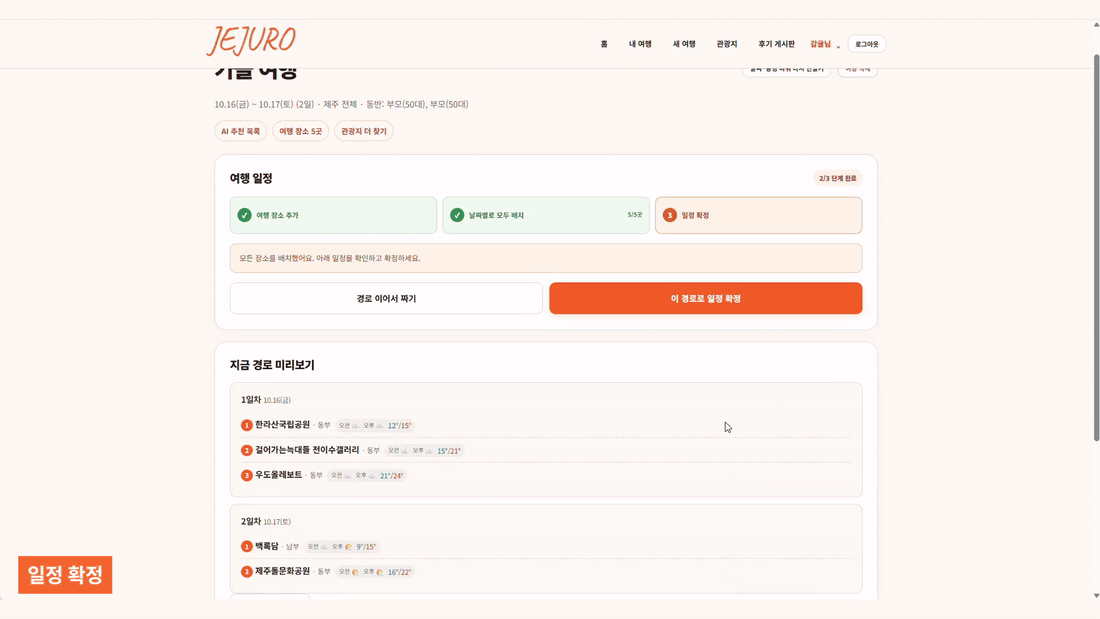Click the 지금 경로 미리보기 heading
1100x619 pixels.
(x=272, y=365)
